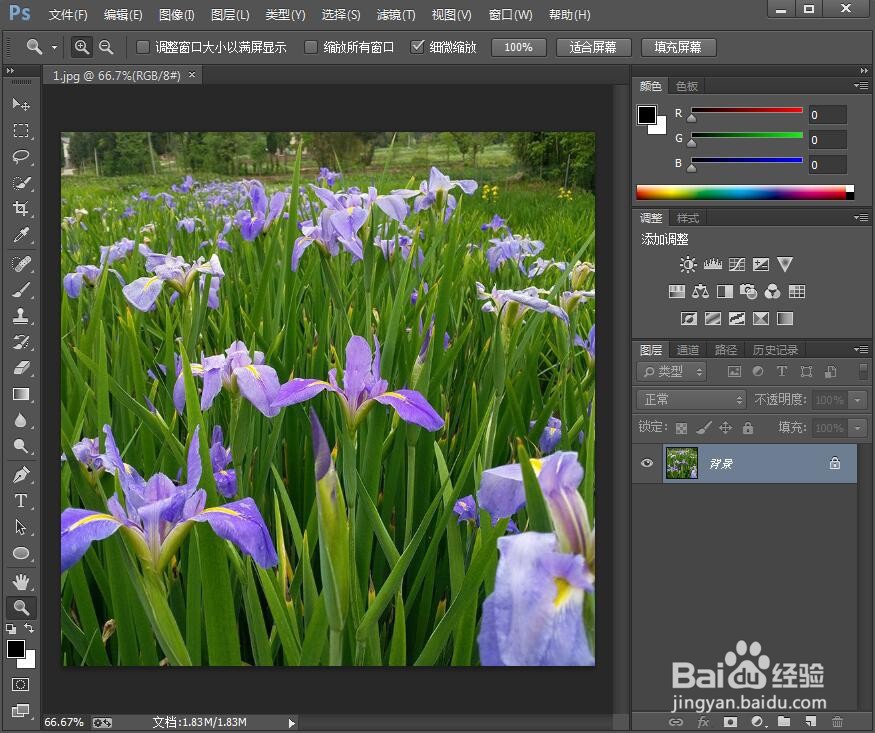
Task: Open the Filter menu
Action: click(x=396, y=15)
